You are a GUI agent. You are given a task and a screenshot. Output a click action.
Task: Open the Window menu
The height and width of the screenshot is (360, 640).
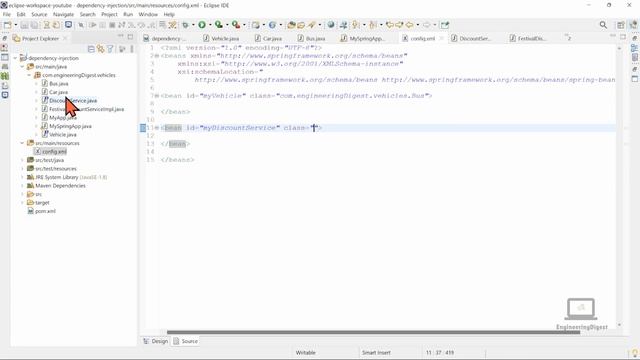point(148,14)
